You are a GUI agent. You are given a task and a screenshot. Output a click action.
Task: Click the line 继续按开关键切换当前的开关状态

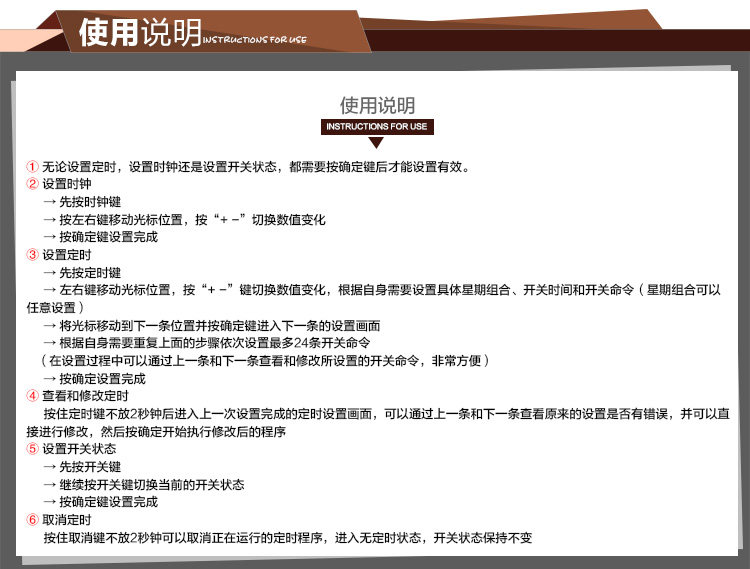point(152,484)
